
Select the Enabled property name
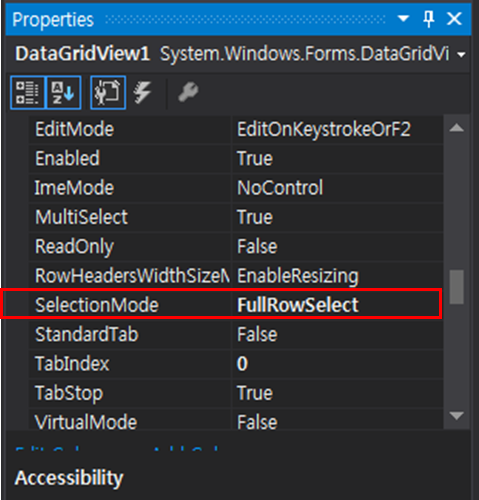pyautogui.click(x=67, y=158)
